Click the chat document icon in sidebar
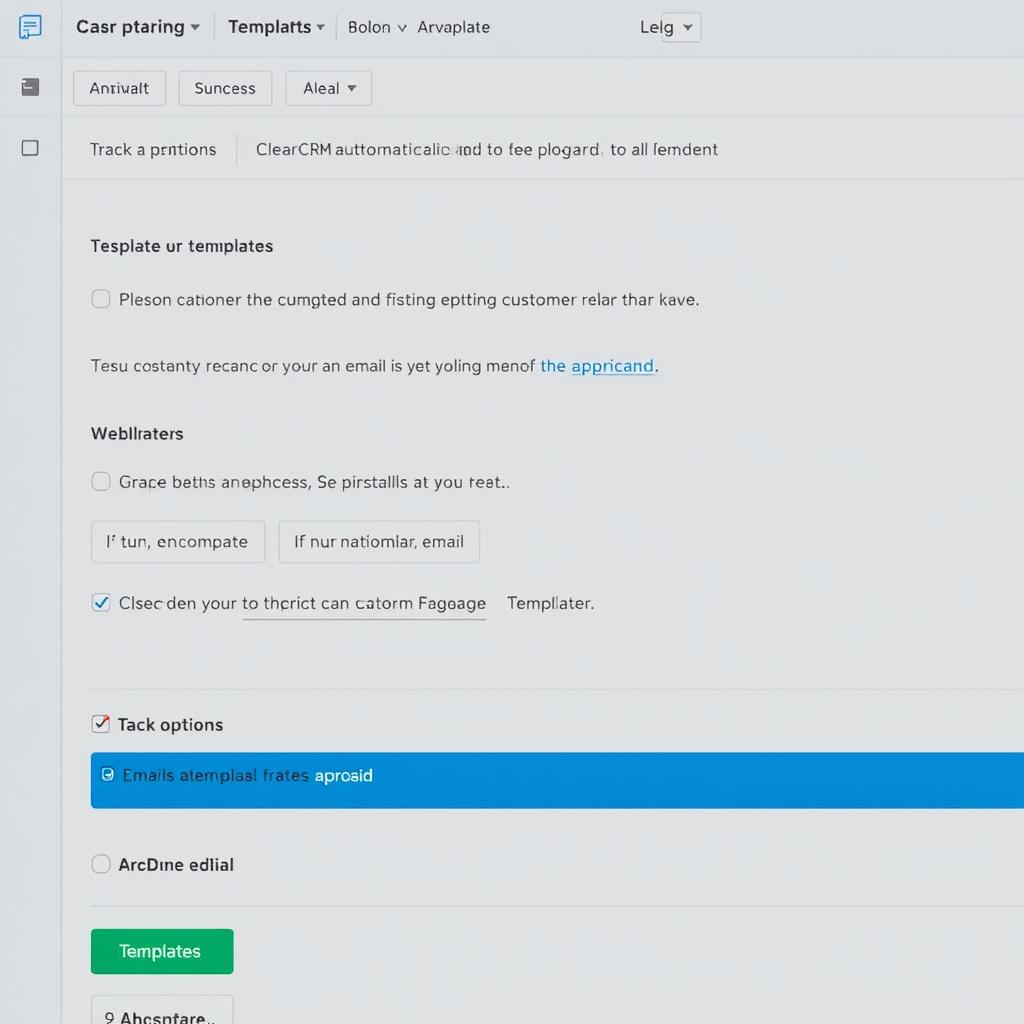The width and height of the screenshot is (1024, 1024). pos(30,27)
